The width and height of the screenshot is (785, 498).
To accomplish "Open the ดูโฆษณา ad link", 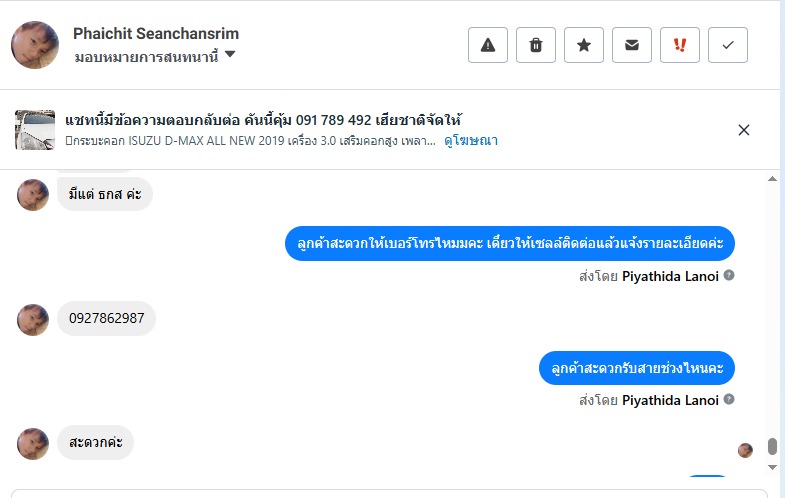I will point(471,141).
